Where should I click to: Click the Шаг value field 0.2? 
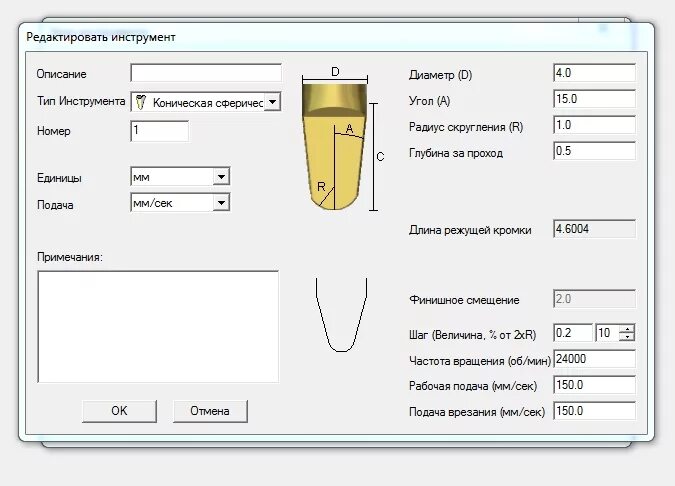(x=573, y=333)
